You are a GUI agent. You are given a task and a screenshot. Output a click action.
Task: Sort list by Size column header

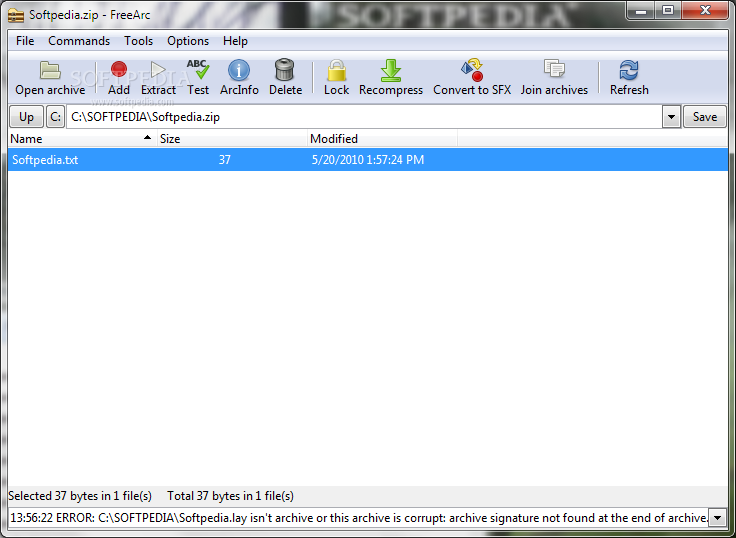click(x=232, y=139)
